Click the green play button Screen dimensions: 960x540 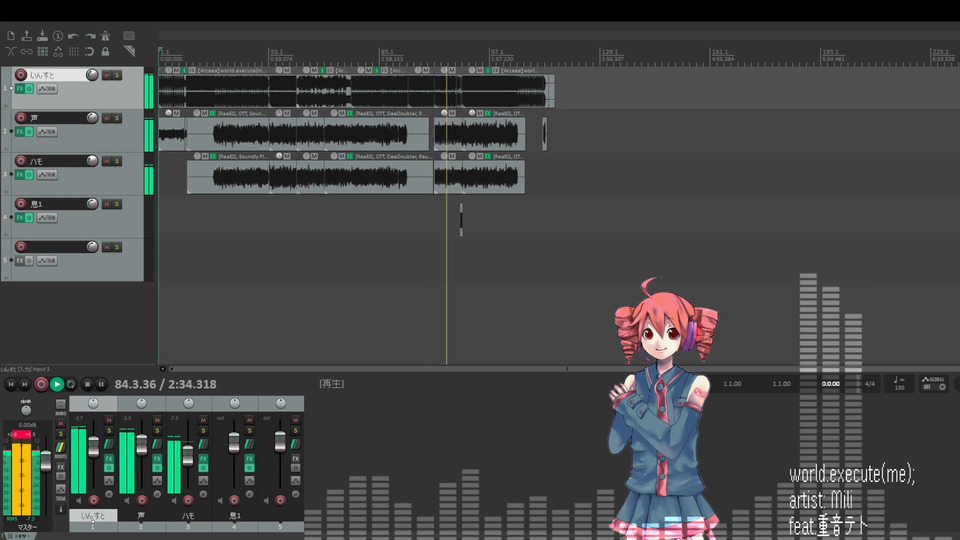pyautogui.click(x=57, y=384)
